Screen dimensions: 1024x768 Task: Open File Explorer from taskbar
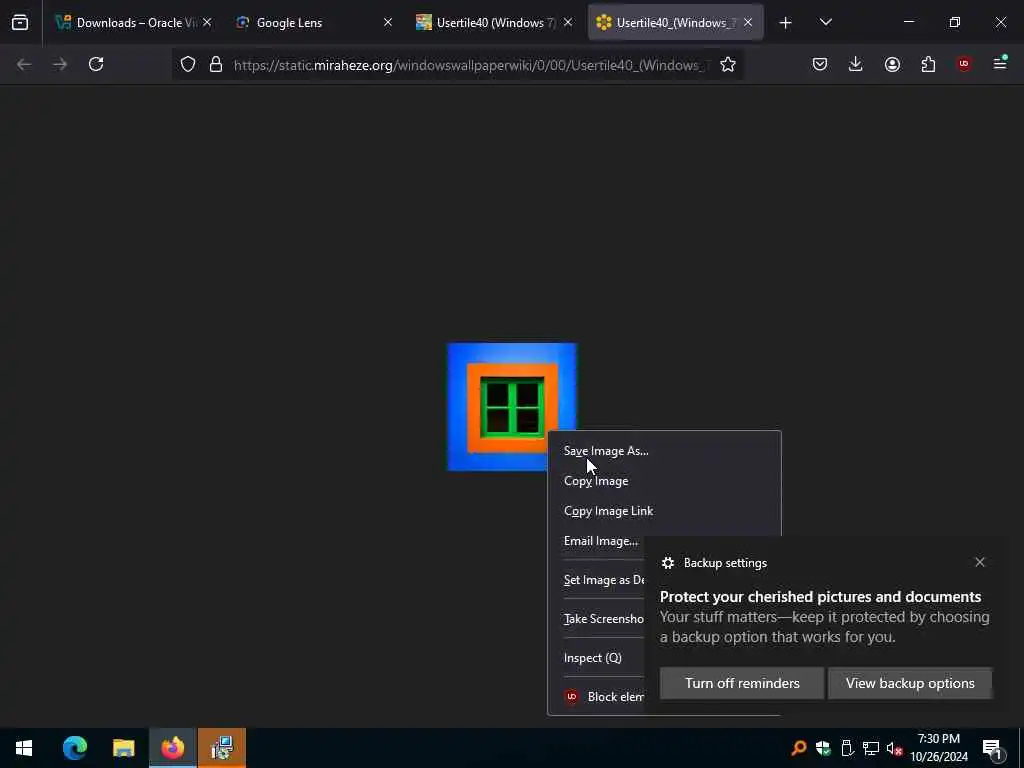click(x=123, y=748)
